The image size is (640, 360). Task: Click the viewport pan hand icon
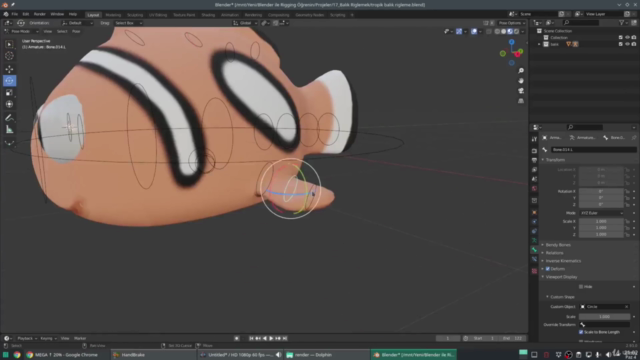[521, 81]
